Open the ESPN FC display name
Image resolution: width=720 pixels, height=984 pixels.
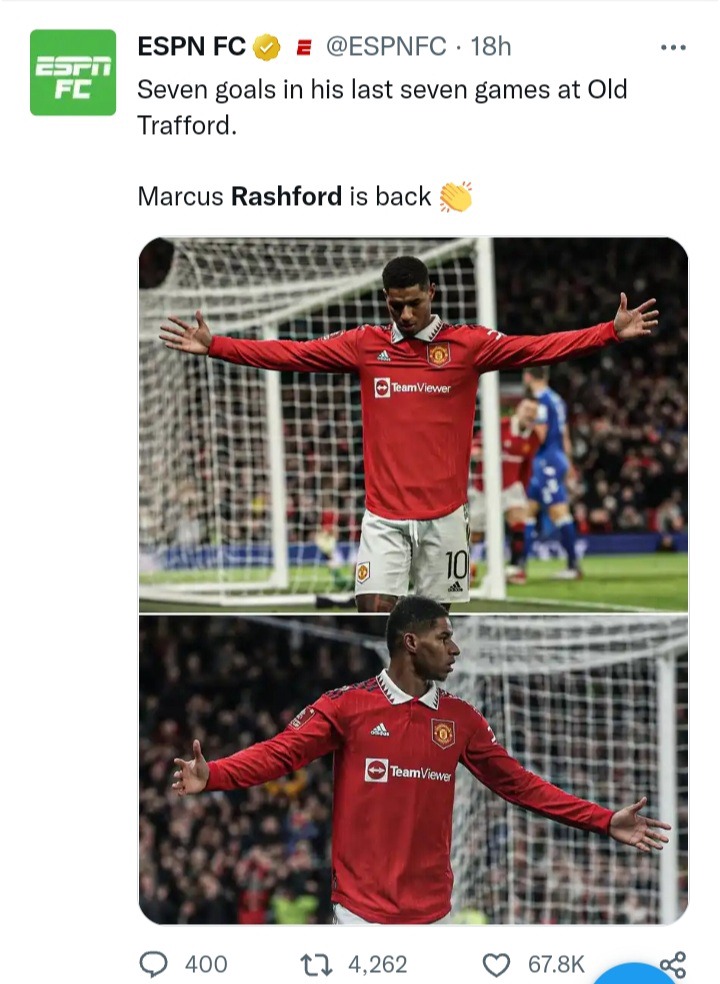191,46
